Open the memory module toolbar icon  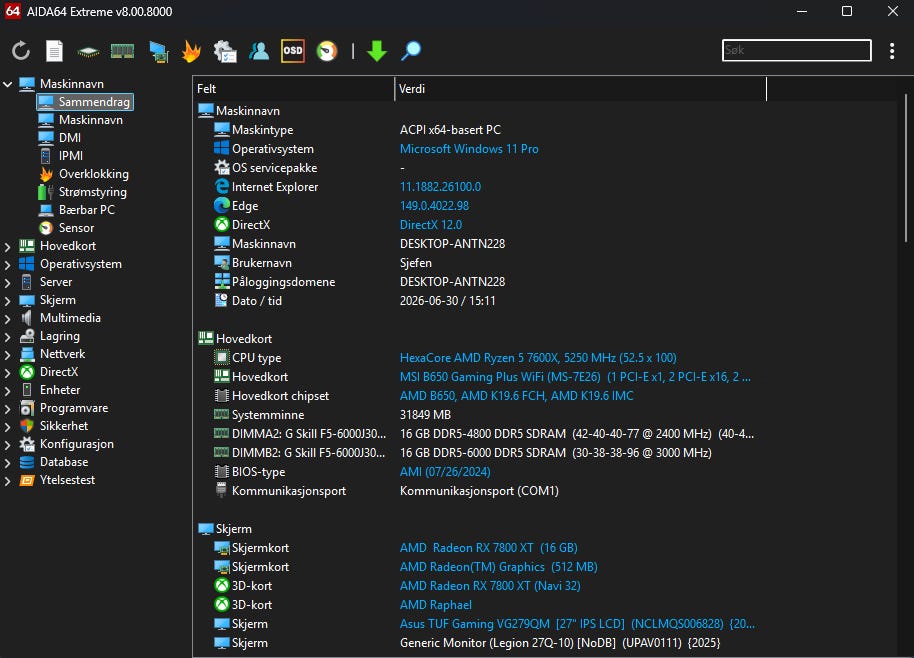[x=122, y=51]
